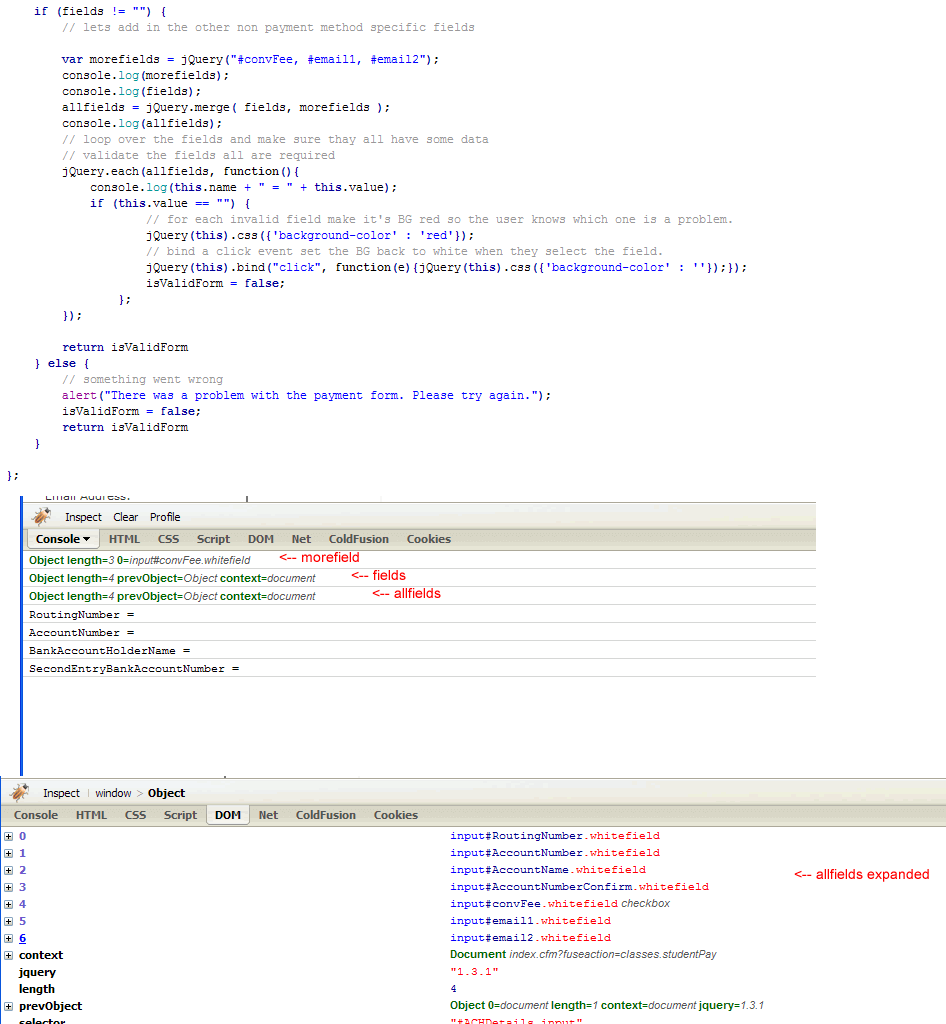Open the Script tab in the lower panel
The height and width of the screenshot is (1024, 946).
coord(180,815)
